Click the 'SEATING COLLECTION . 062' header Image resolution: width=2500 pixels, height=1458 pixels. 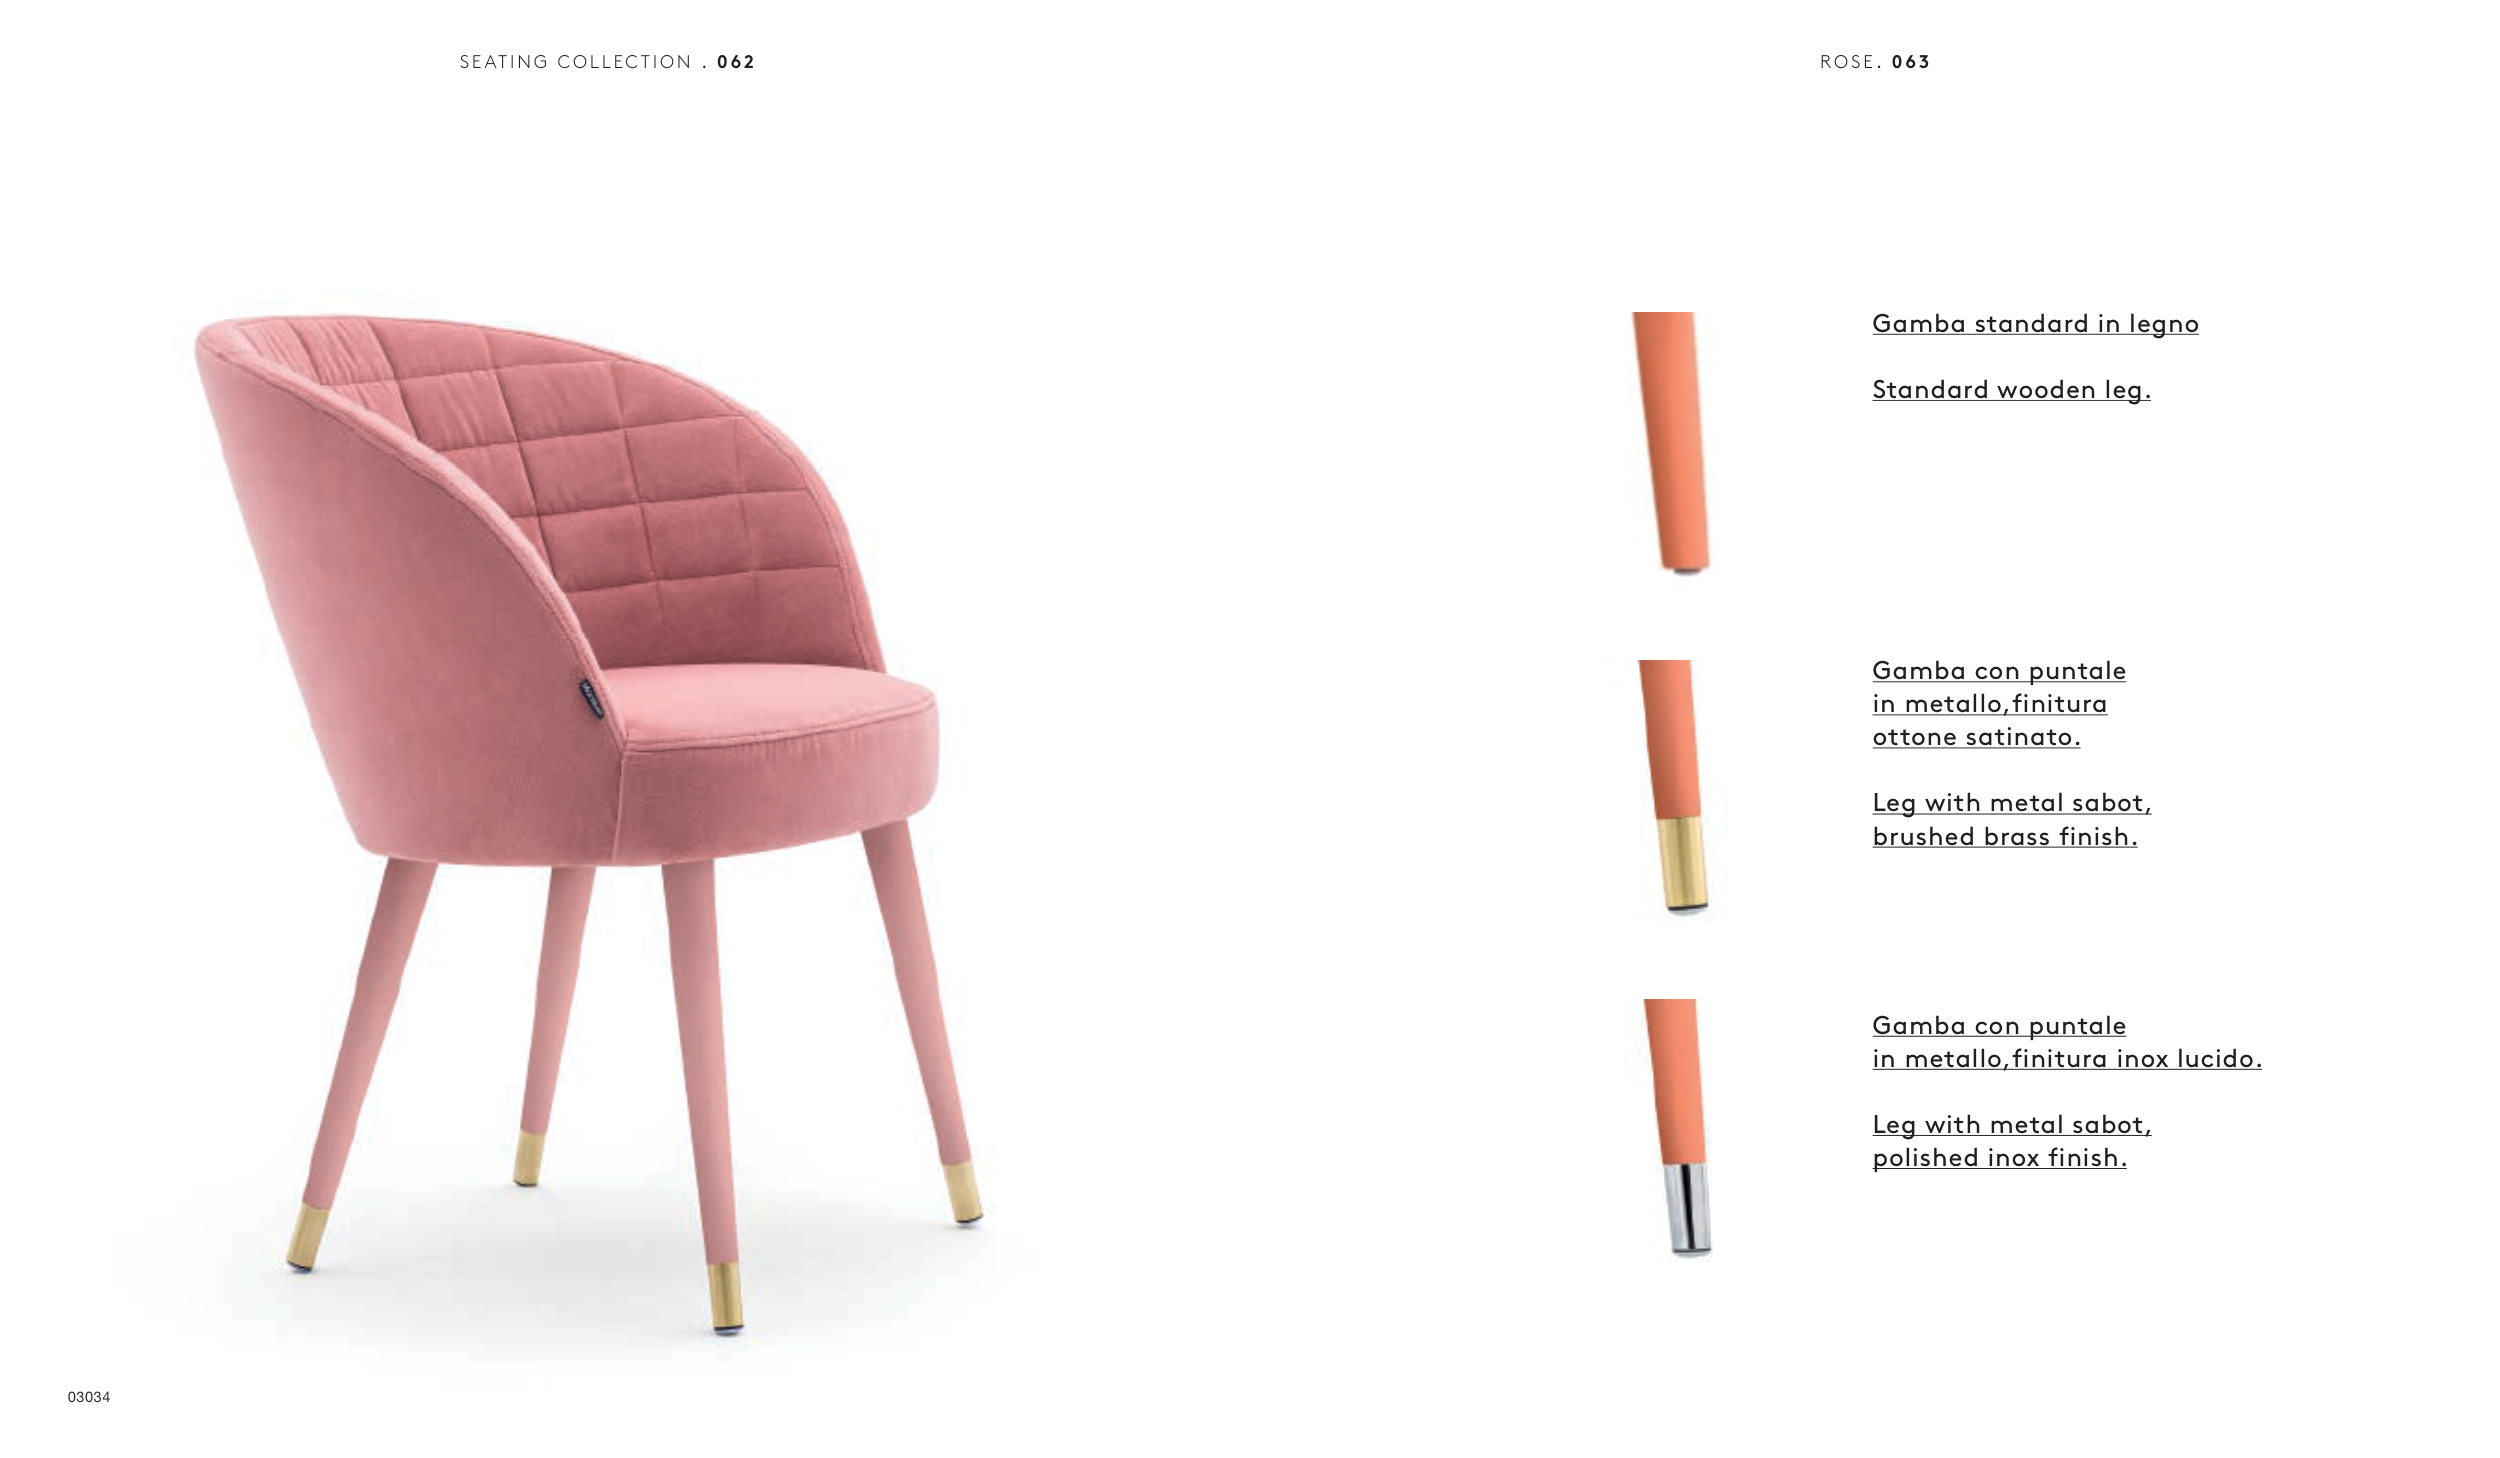click(607, 62)
